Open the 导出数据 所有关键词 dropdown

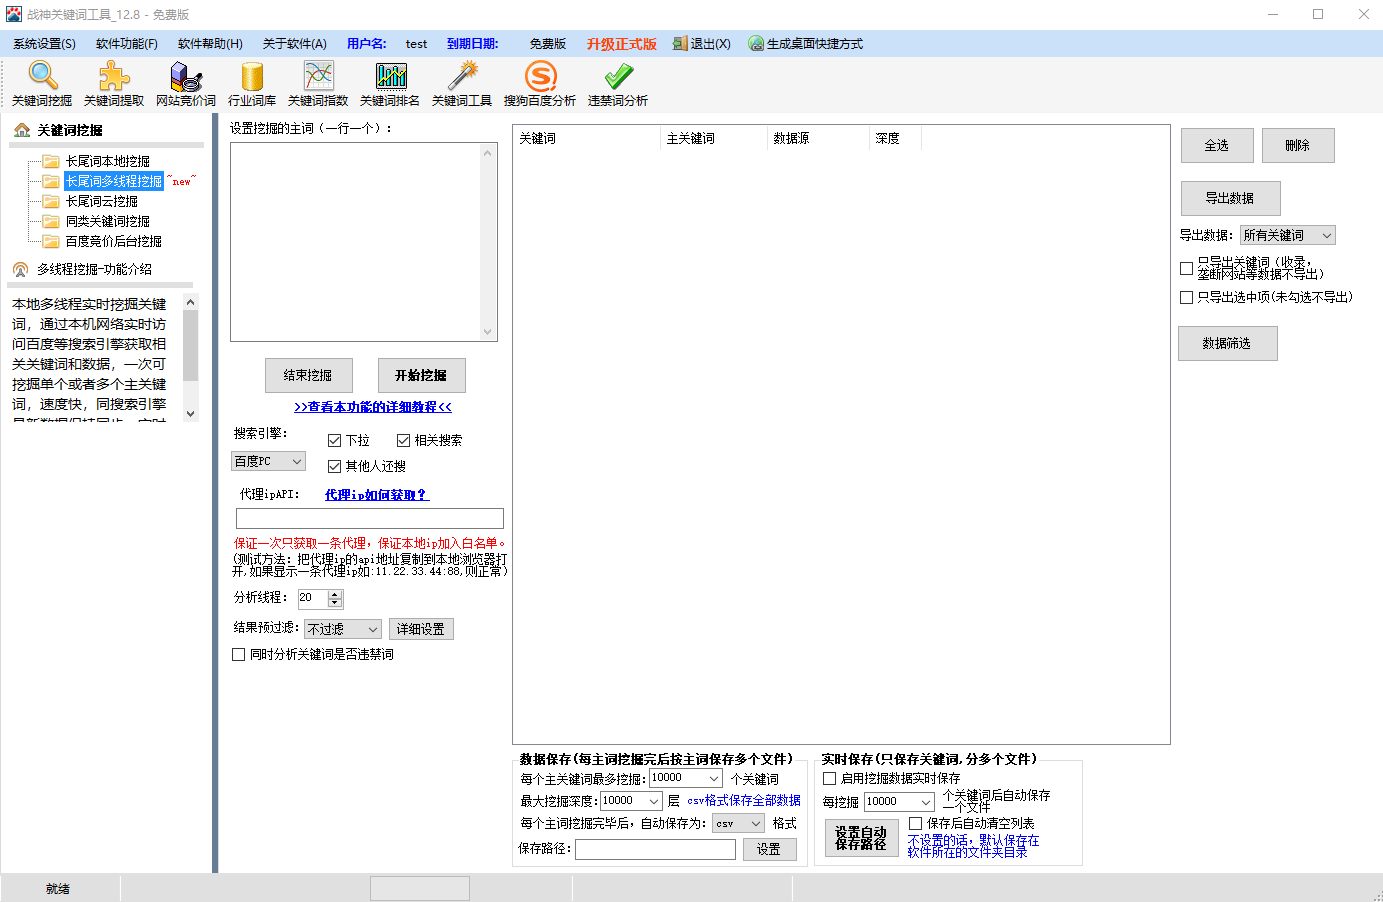coord(1288,235)
